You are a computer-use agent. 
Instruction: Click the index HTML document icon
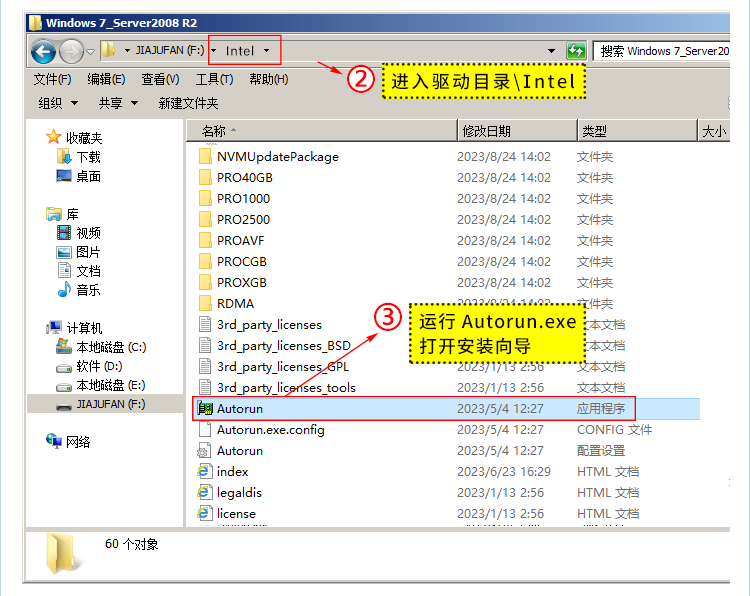[204, 472]
